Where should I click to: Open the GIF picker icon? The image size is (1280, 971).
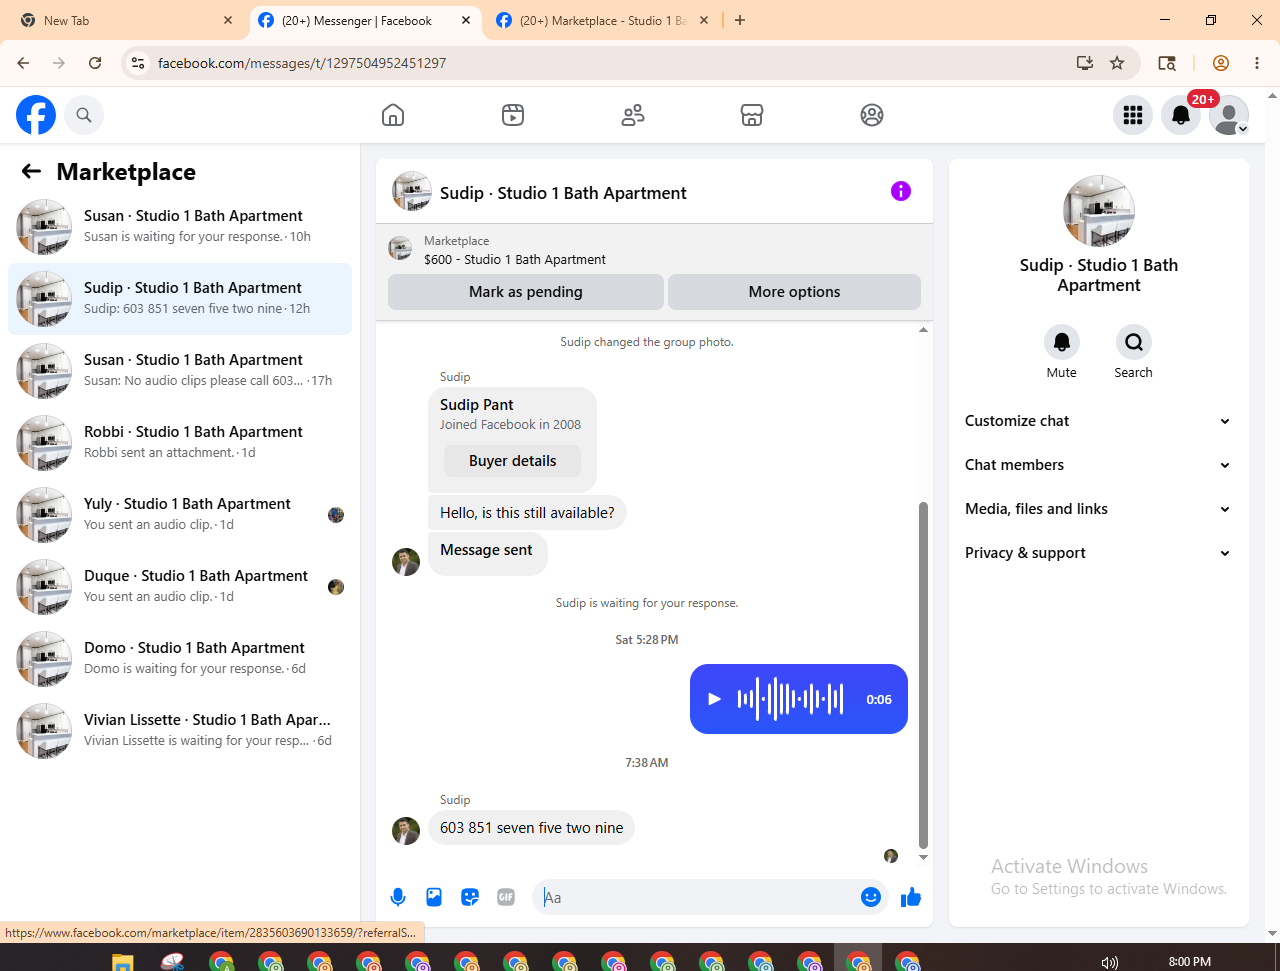[x=506, y=897]
